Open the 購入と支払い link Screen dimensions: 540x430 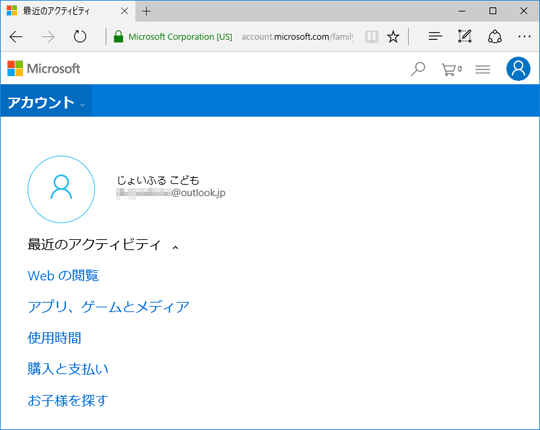point(68,369)
